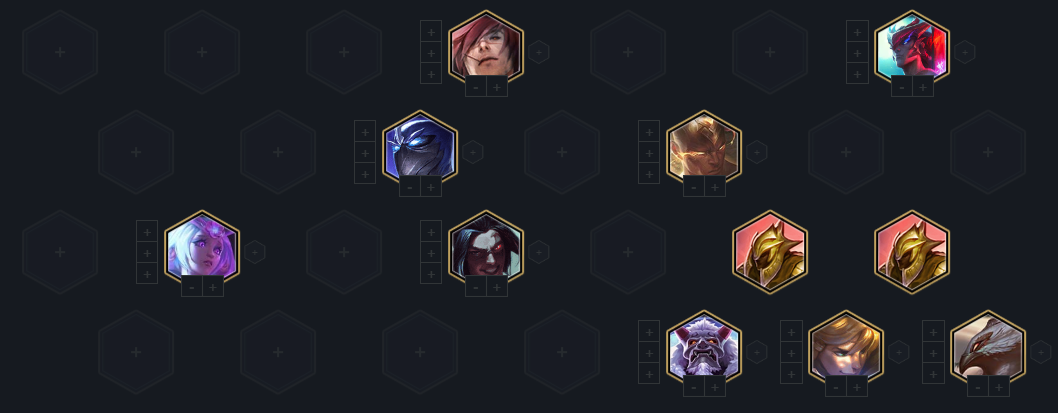Choose the glowing golden-faced champion portrait
This screenshot has width=1058, height=413.
(704, 147)
